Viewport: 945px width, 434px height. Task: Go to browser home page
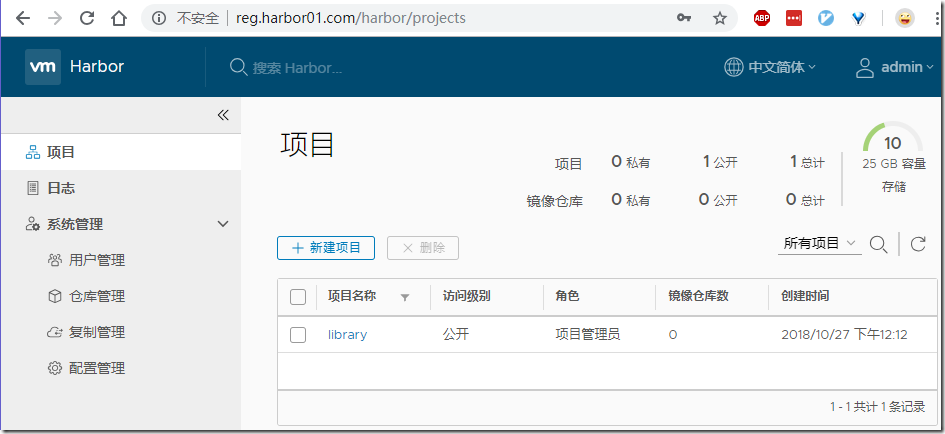(x=119, y=18)
